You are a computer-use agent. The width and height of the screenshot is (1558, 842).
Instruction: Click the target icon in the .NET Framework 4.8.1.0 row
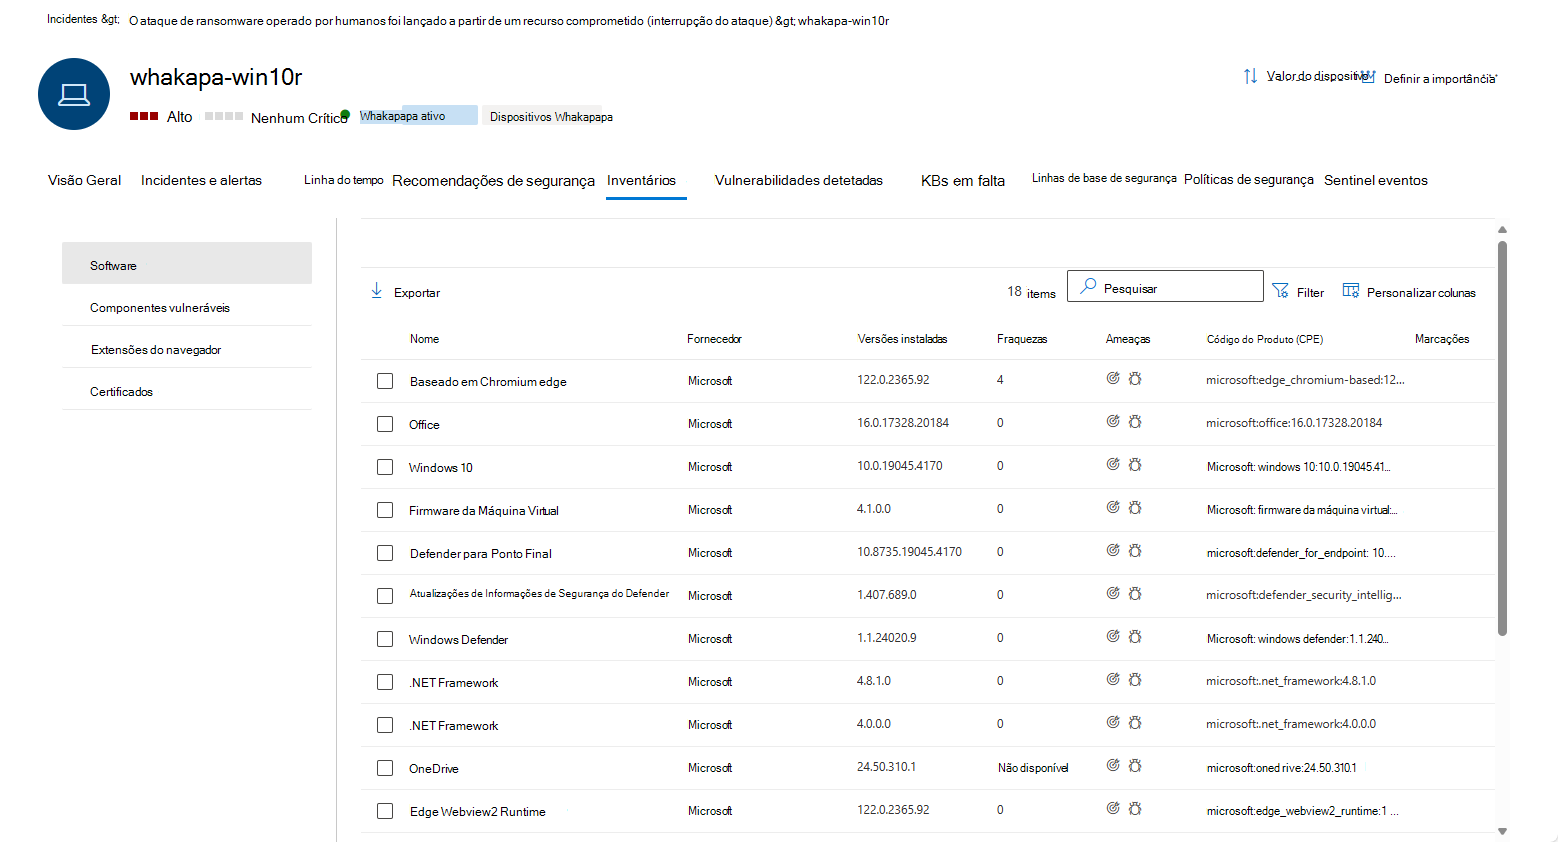pos(1113,680)
